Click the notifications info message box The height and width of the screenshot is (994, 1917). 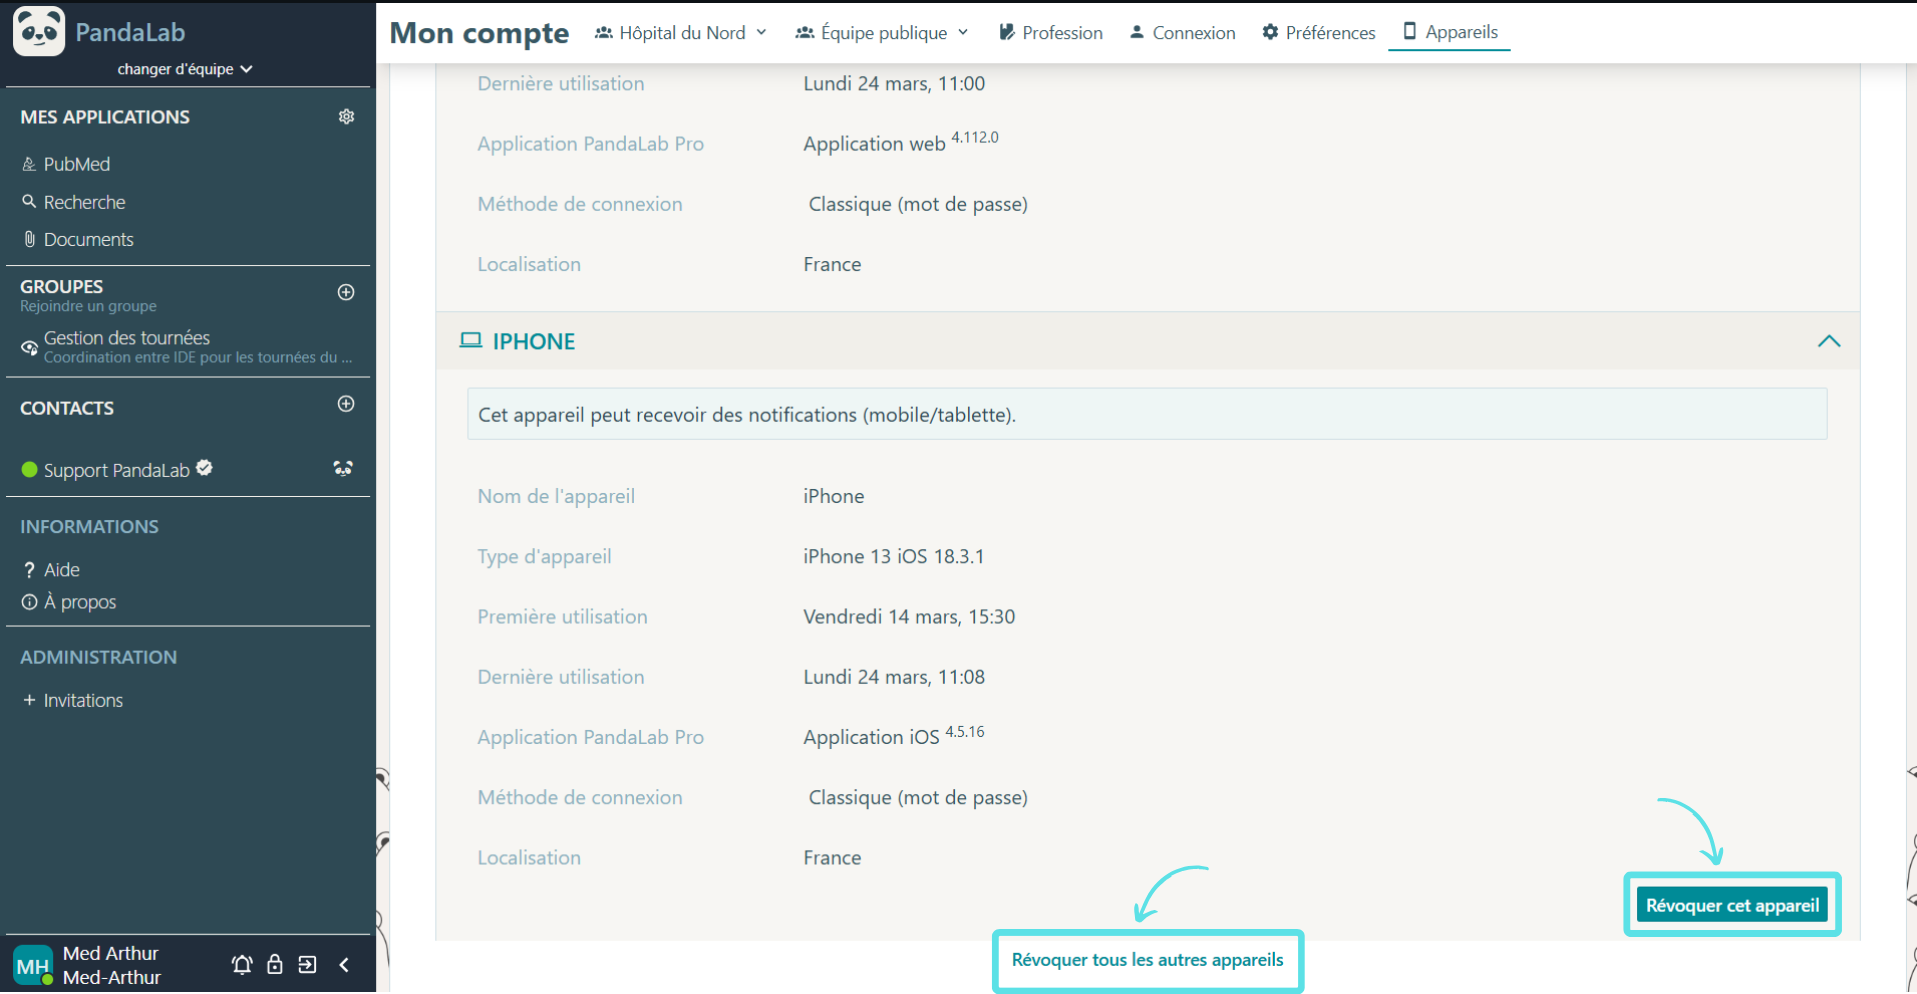point(1147,414)
